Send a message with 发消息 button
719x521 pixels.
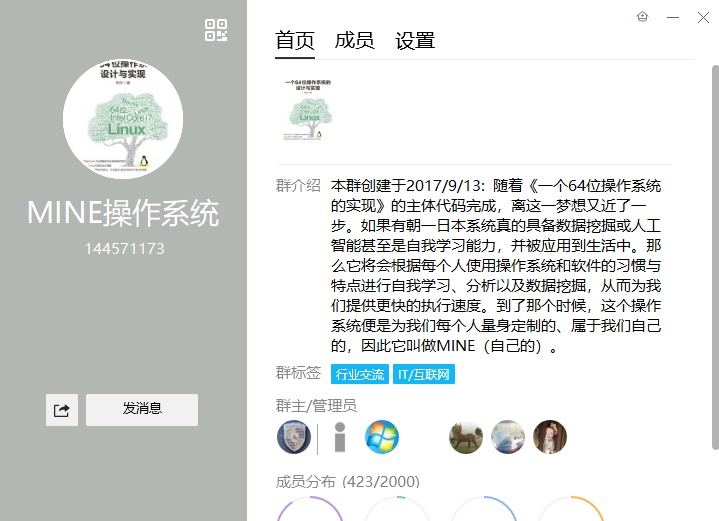click(x=142, y=410)
